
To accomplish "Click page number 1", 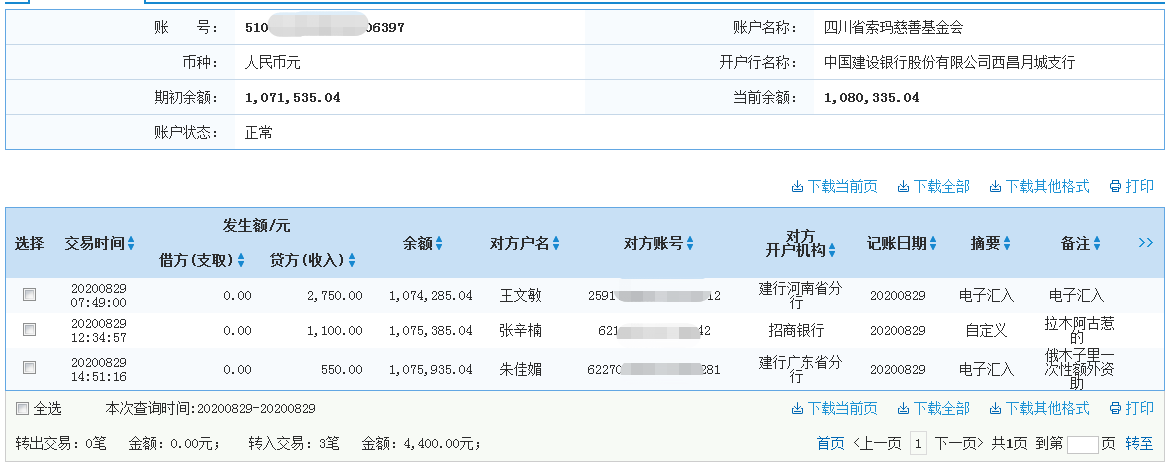I will (x=918, y=445).
